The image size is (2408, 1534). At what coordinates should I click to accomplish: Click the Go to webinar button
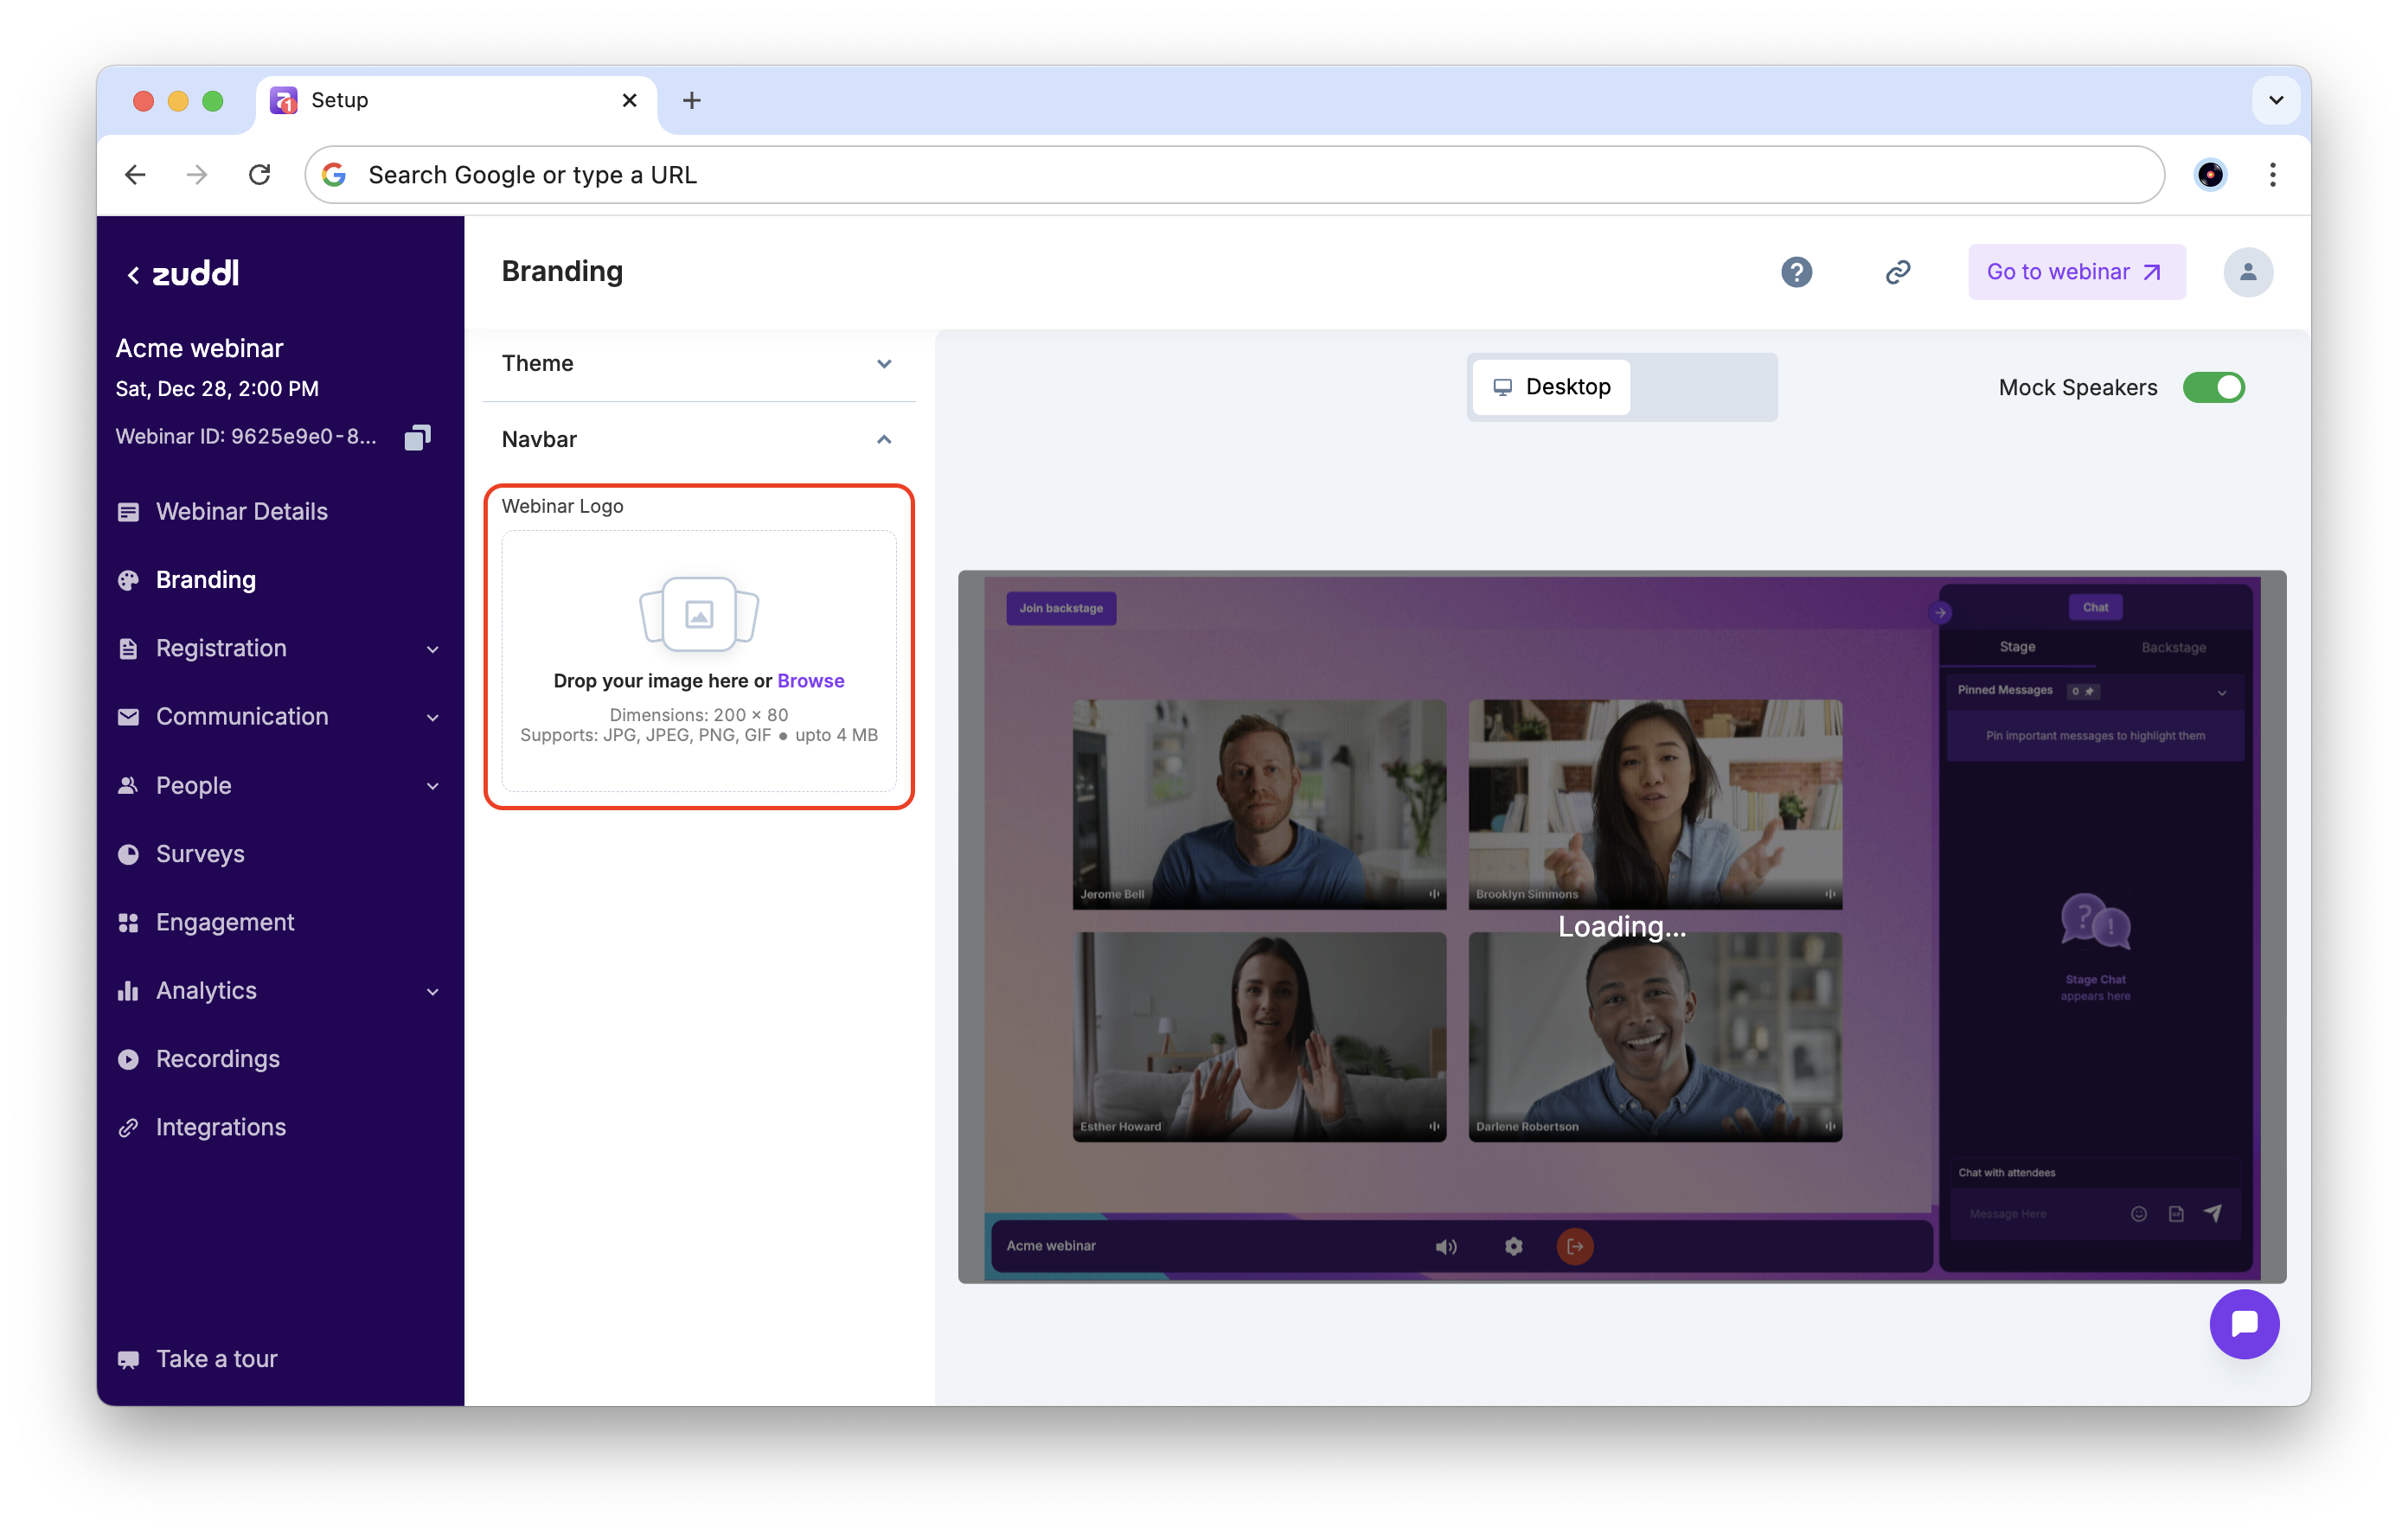point(2076,272)
